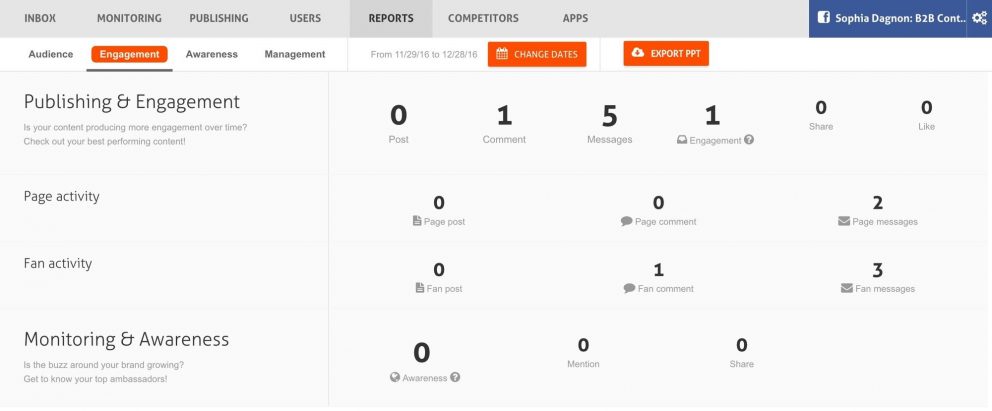Click the Messages count of 5

tap(609, 116)
